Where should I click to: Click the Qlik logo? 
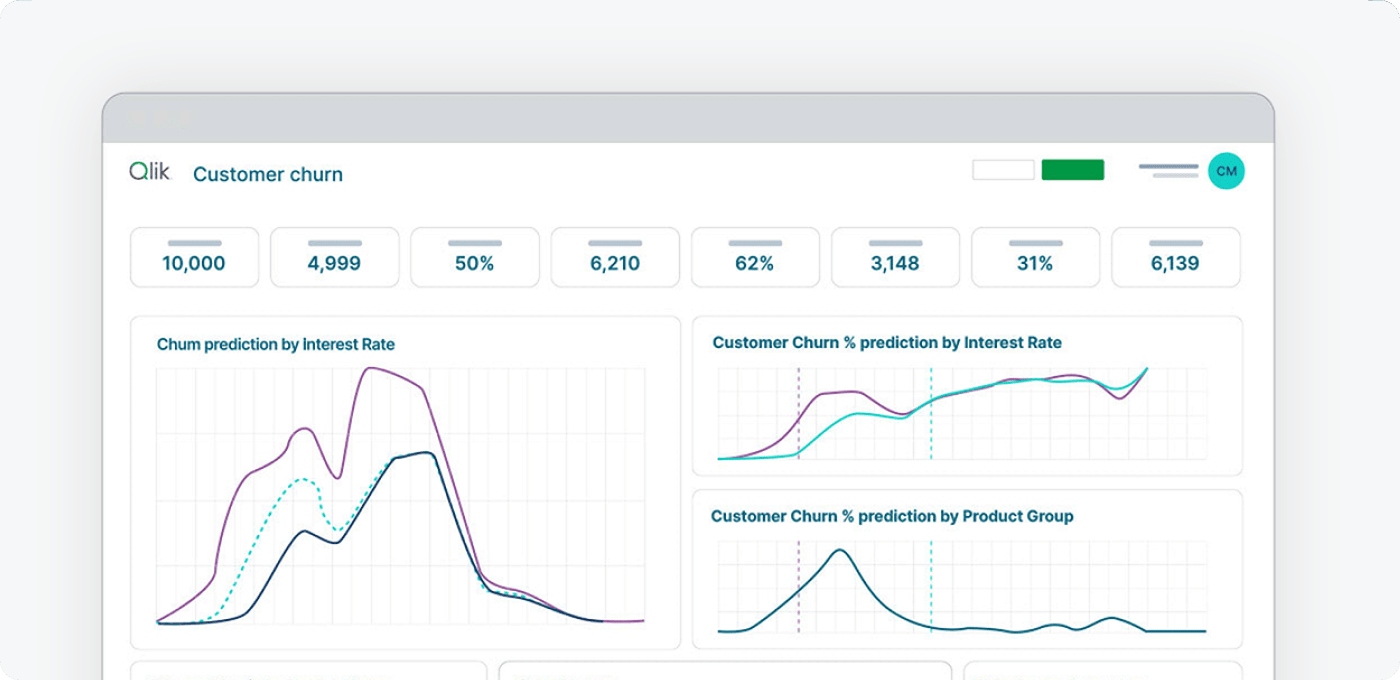pos(148,170)
